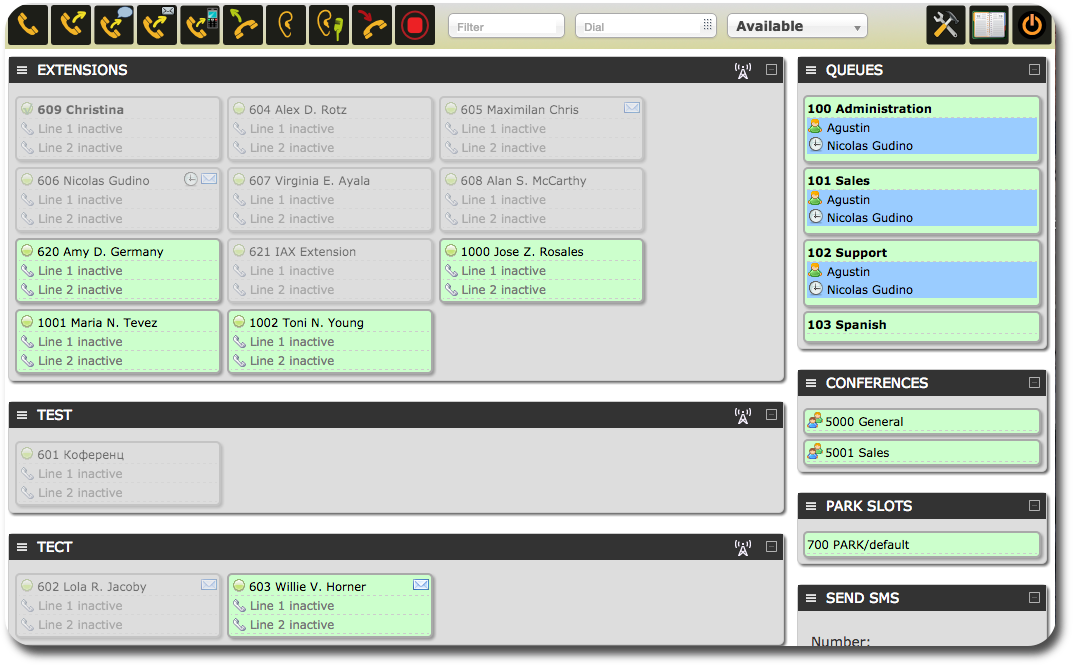Click the Dial phone toolbar icon
The height and width of the screenshot is (665, 1073).
tap(28, 26)
